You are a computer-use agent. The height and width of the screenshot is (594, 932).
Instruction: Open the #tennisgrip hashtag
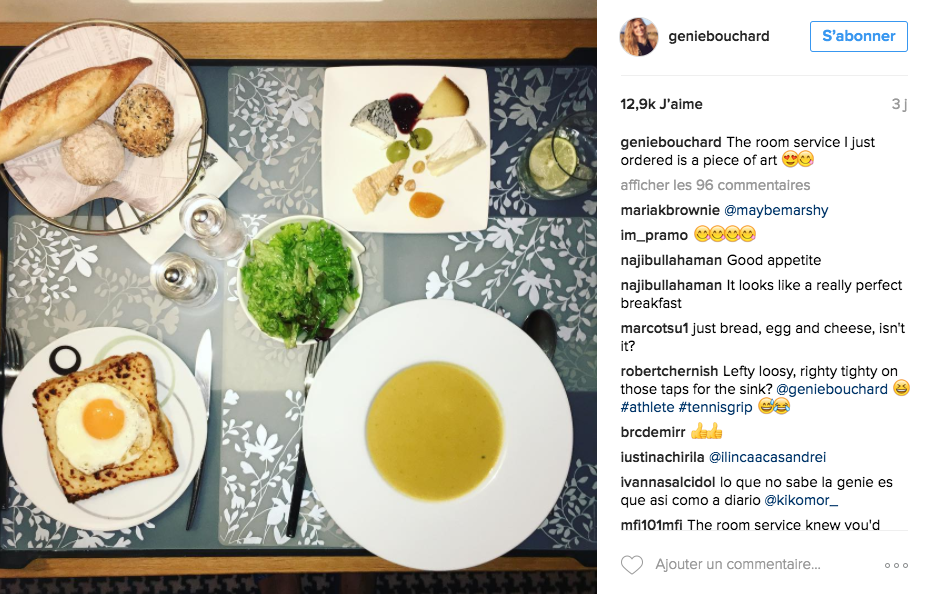(x=715, y=407)
